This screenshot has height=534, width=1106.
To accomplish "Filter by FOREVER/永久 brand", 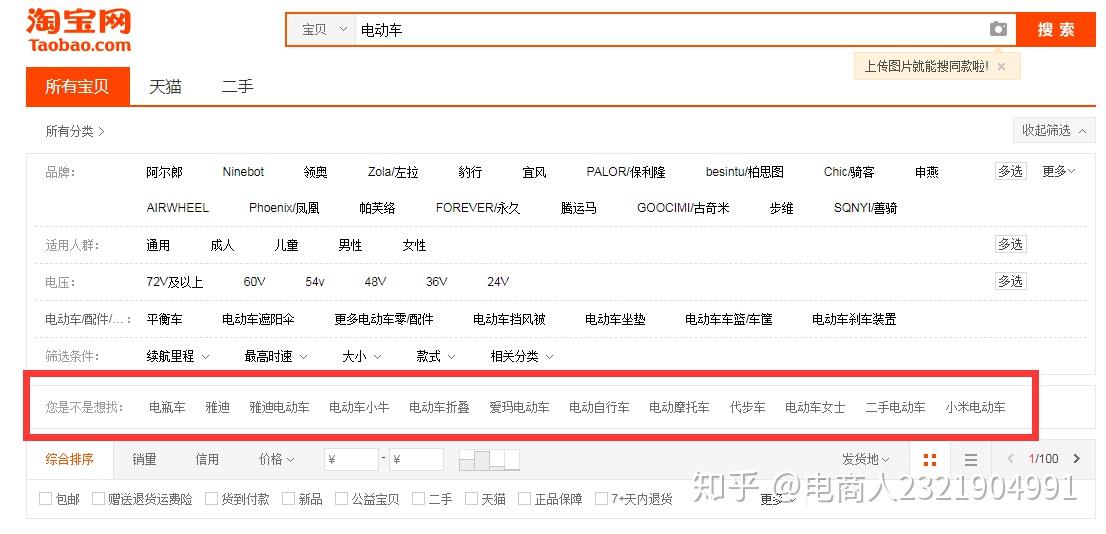I will [478, 208].
